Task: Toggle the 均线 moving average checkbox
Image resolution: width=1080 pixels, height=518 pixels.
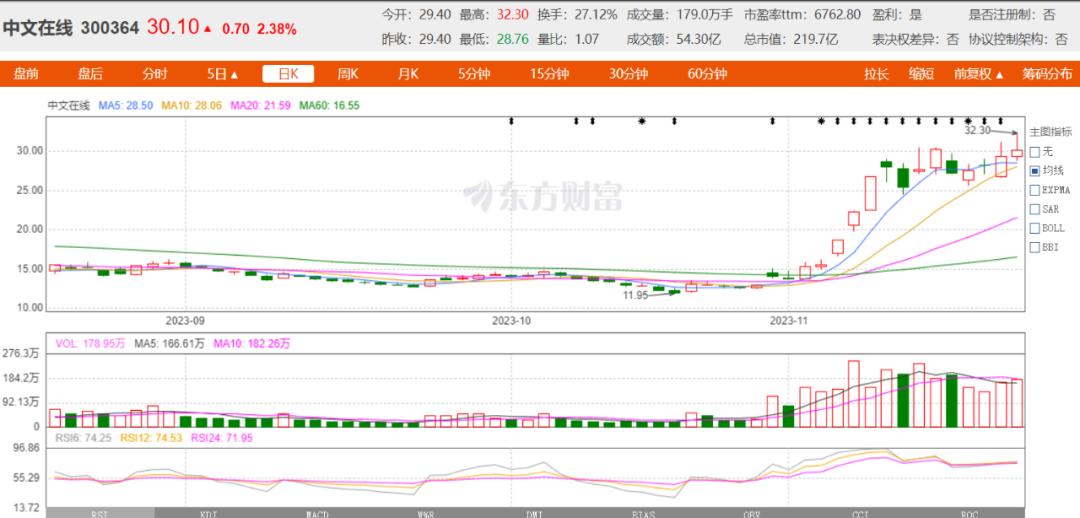Action: click(1035, 170)
